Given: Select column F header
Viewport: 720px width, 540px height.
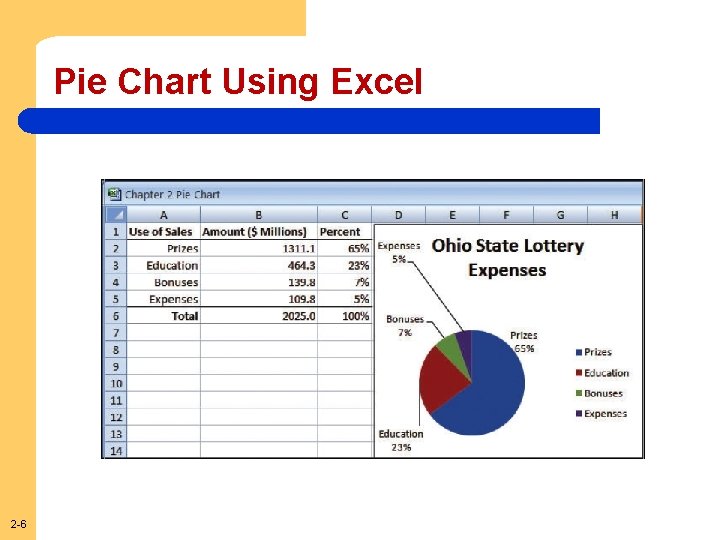Looking at the screenshot, I should 506,214.
